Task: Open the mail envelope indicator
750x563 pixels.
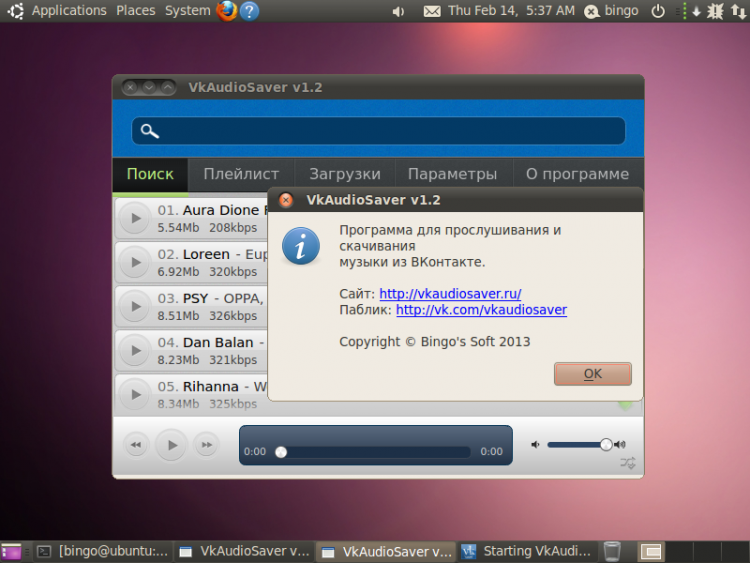Action: tap(432, 11)
